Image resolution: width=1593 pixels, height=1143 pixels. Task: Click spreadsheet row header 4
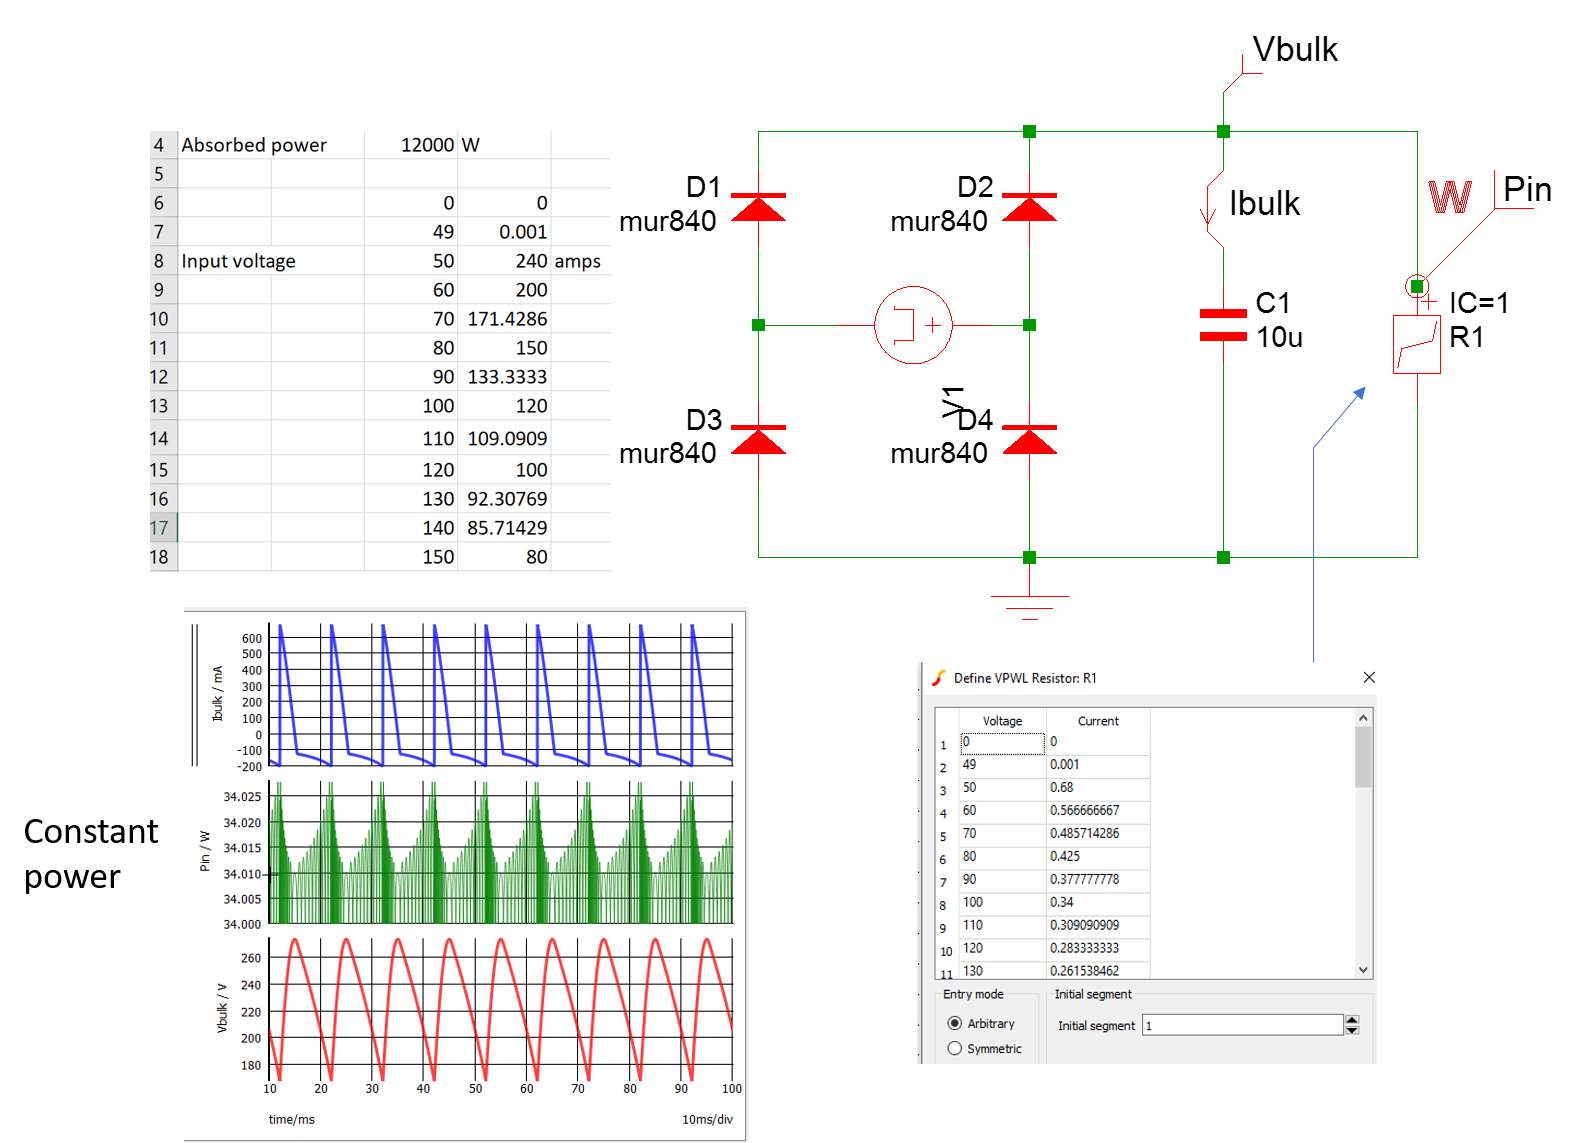163,145
